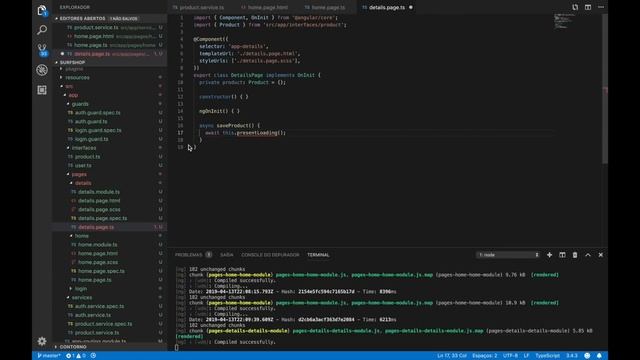Close the terminal panel
The height and width of the screenshot is (360, 640).
pyautogui.click(x=600, y=255)
